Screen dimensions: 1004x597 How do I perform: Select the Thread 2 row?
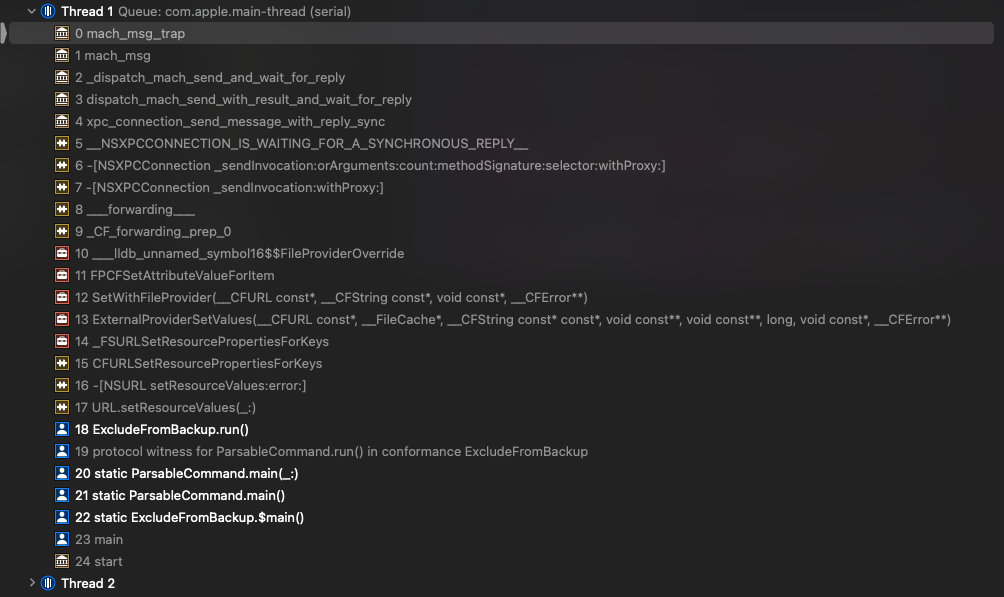(501, 583)
